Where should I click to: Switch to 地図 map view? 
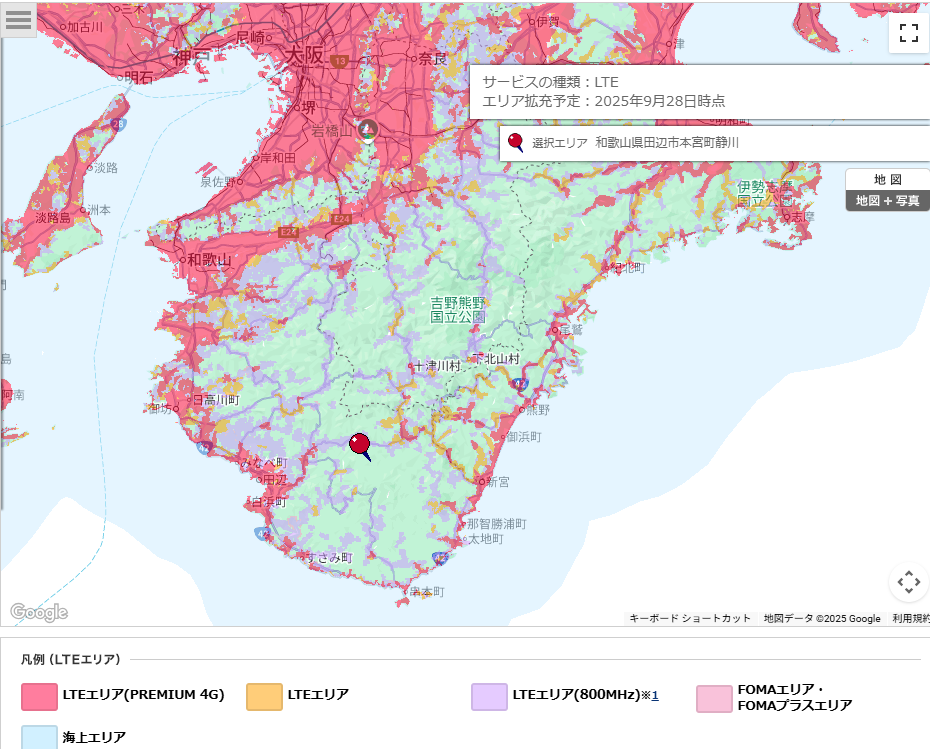(887, 180)
